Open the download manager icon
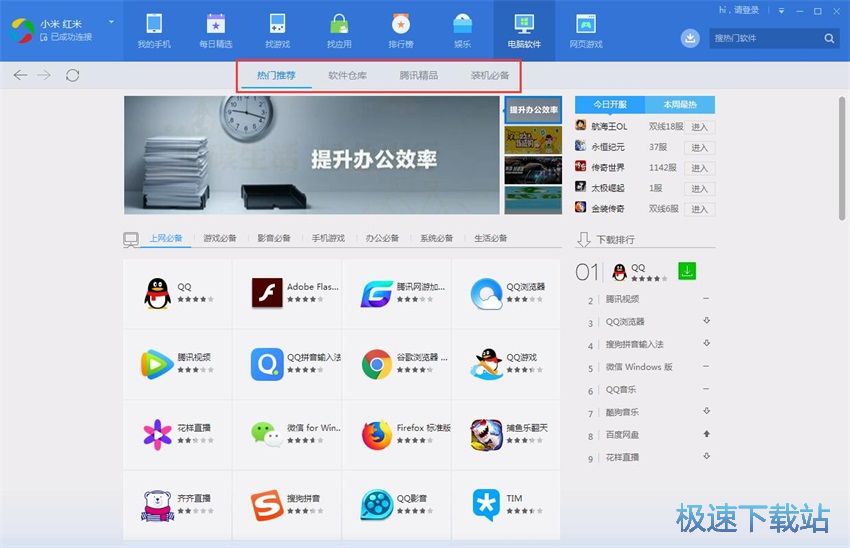Viewport: 850px width, 548px height. (690, 38)
